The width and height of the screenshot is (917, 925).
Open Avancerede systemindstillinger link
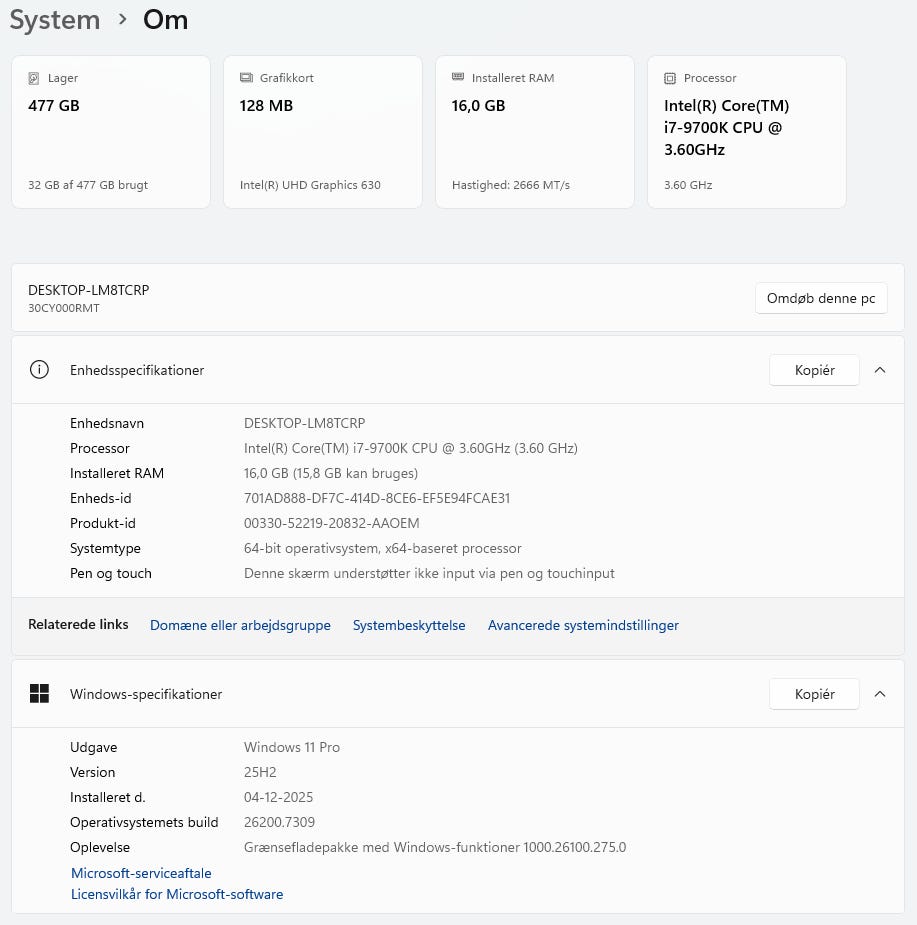[583, 625]
